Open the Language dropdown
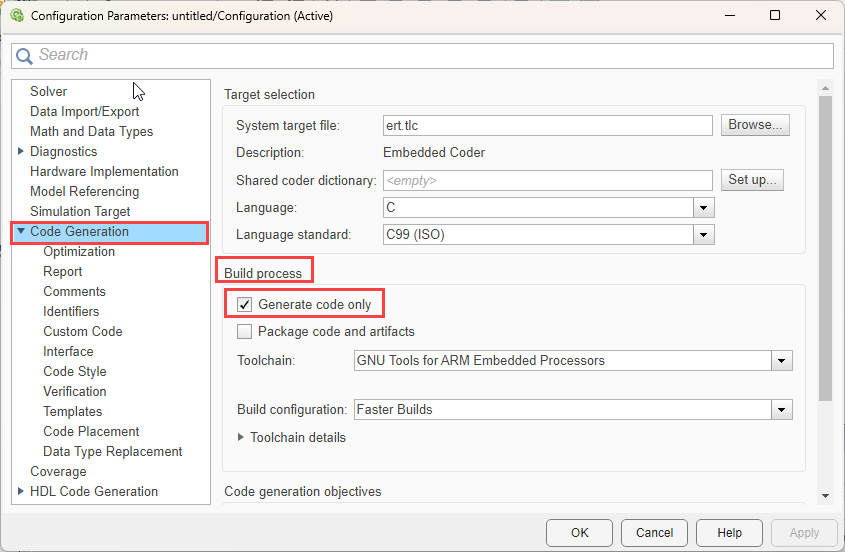This screenshot has height=552, width=845. (704, 208)
